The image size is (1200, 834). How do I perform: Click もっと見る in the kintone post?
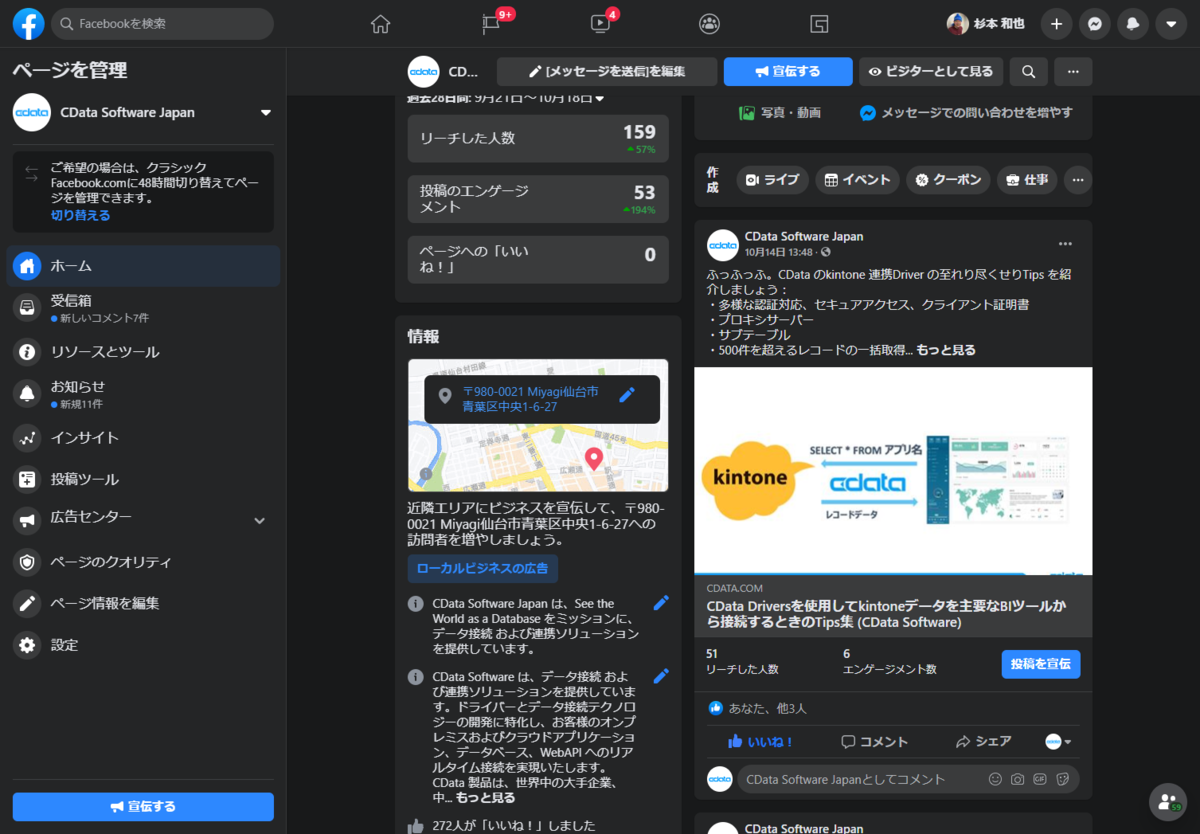(946, 350)
